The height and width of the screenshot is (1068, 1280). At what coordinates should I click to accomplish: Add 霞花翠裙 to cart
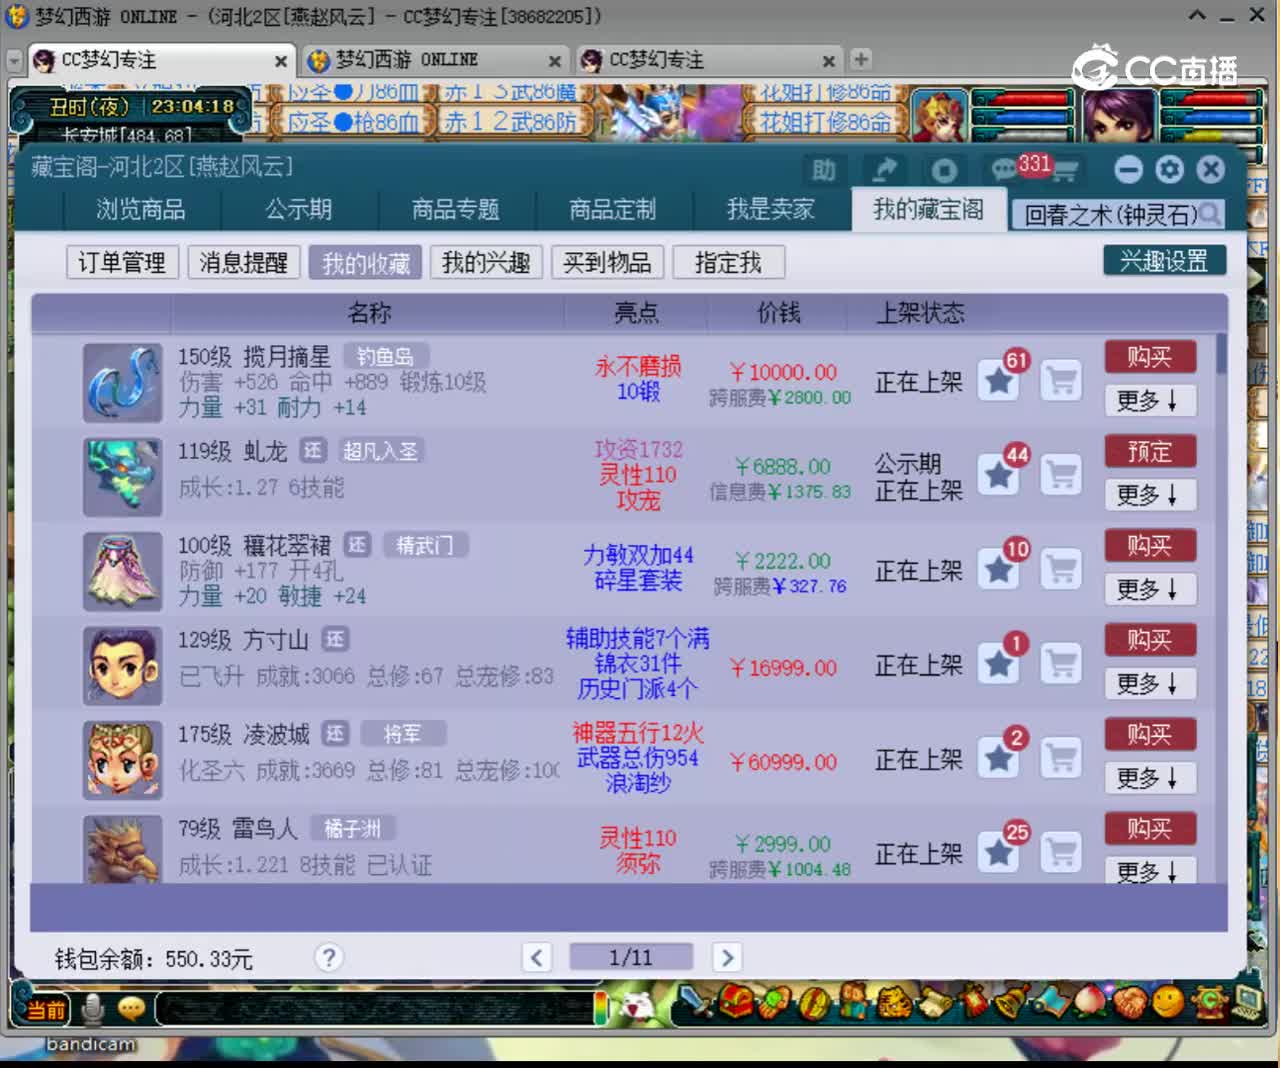[1061, 569]
